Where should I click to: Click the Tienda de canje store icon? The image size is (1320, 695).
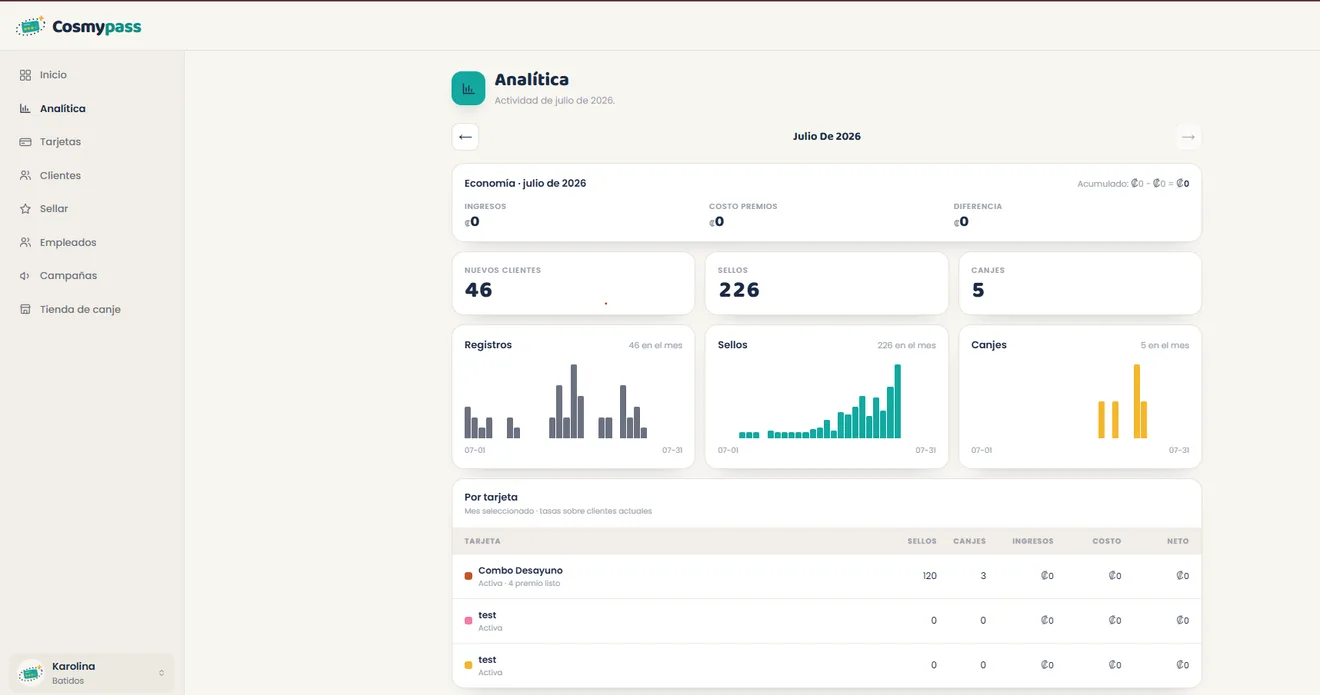(25, 309)
